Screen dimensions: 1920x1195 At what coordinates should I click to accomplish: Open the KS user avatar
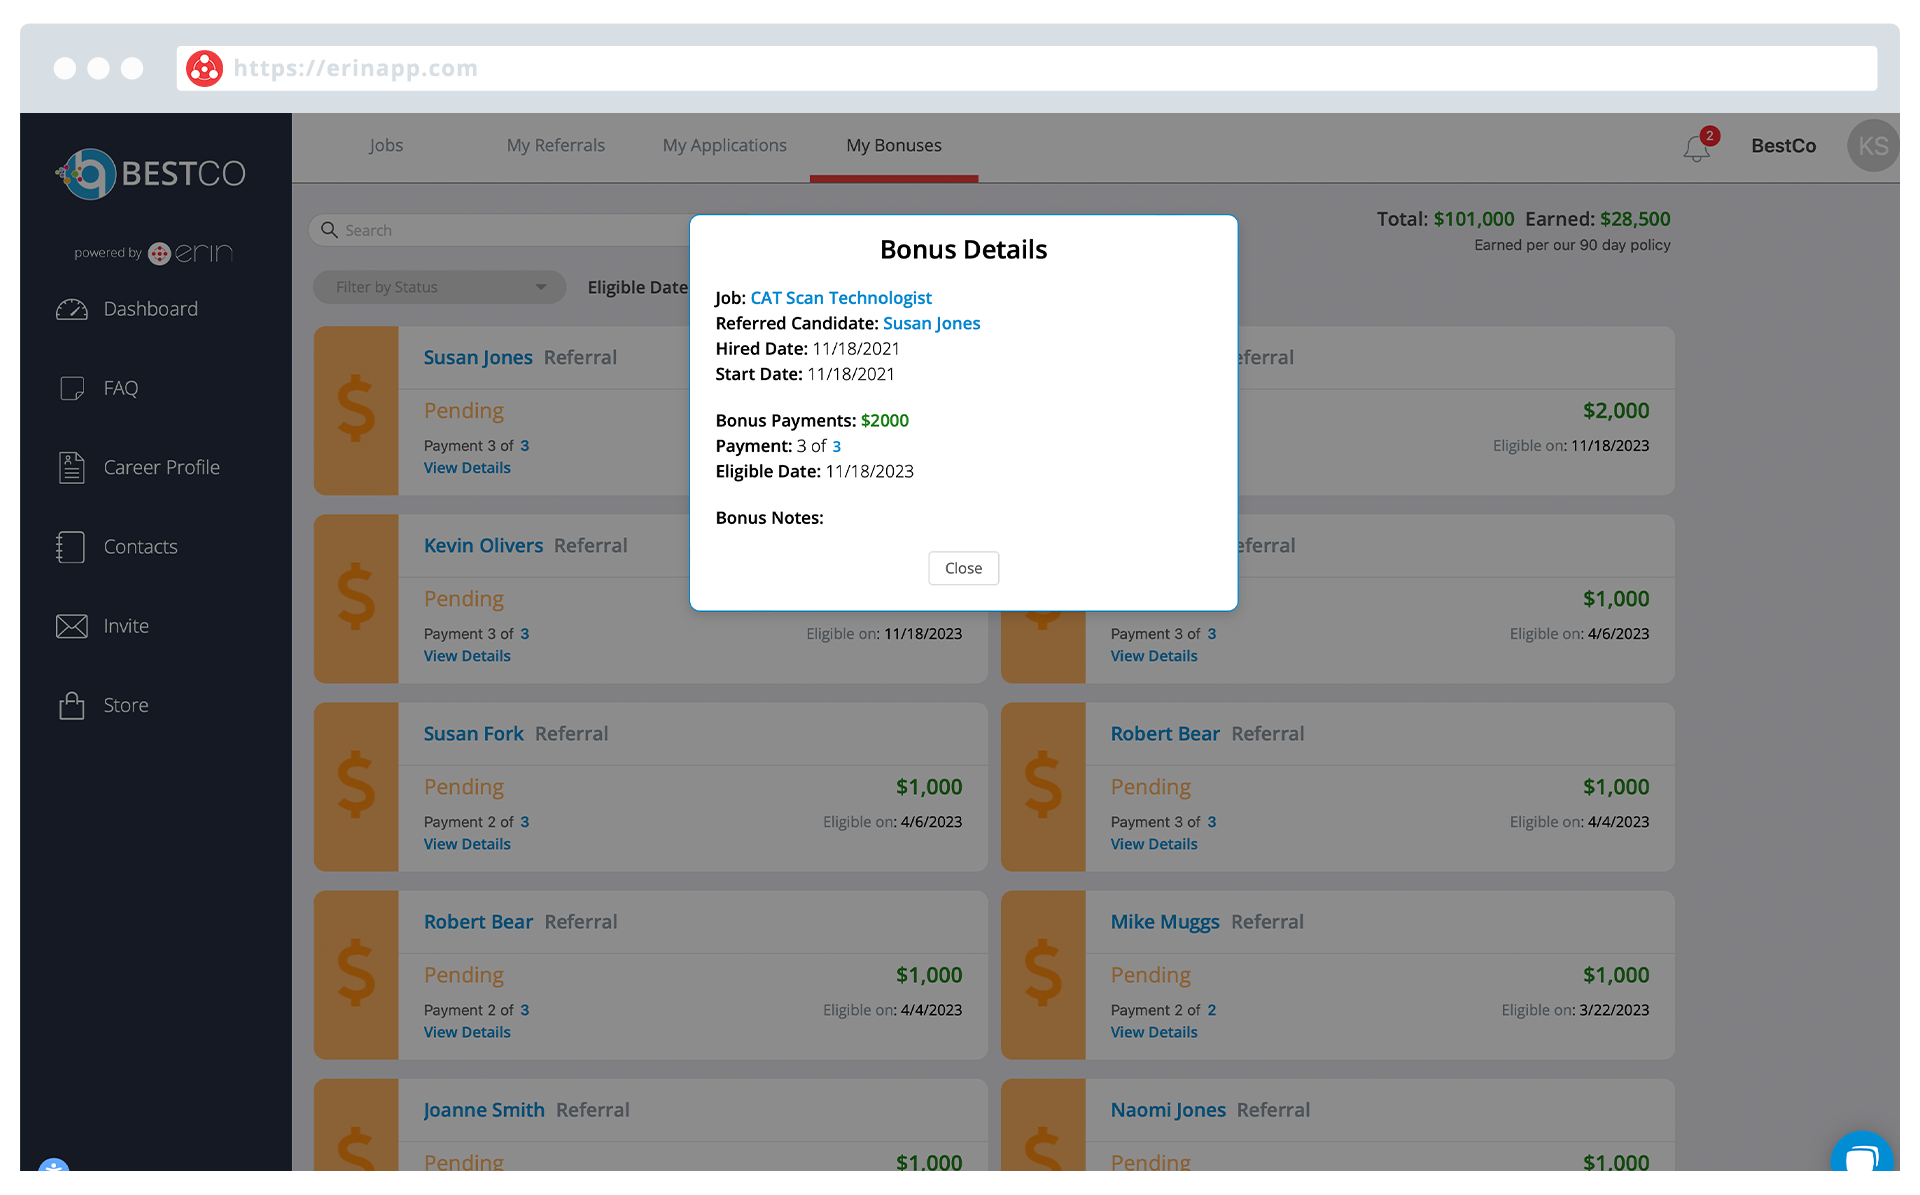(x=1873, y=146)
